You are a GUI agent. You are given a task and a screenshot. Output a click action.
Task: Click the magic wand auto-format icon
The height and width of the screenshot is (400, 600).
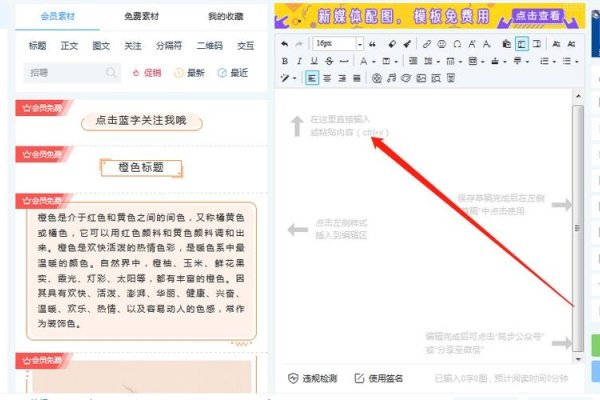pos(285,78)
